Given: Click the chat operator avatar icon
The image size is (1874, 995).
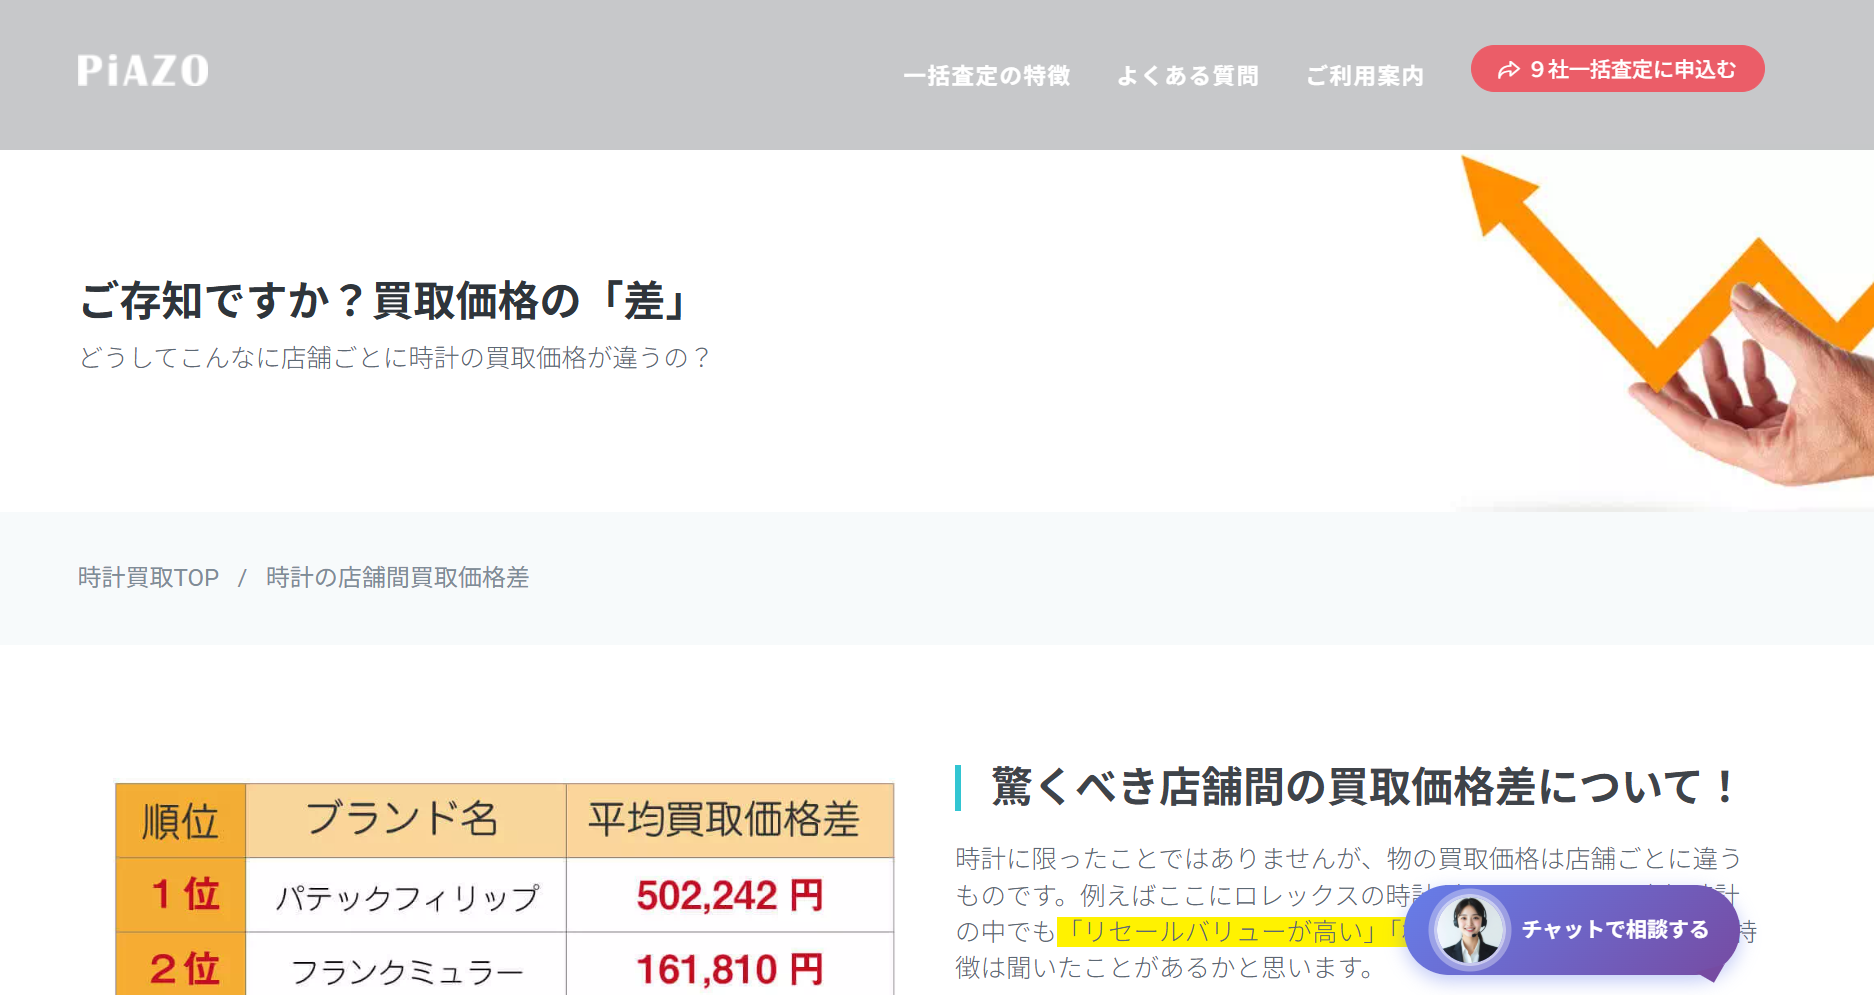Looking at the screenshot, I should 1469,930.
